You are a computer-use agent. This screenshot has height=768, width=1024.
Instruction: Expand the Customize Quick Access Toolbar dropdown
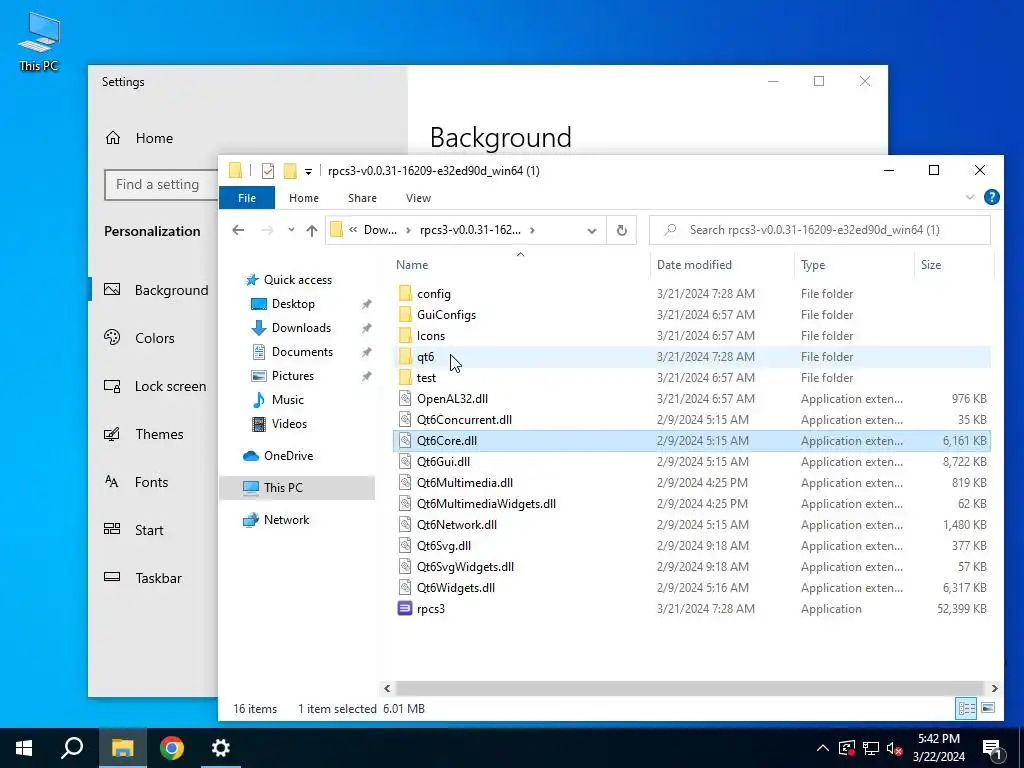pyautogui.click(x=308, y=172)
